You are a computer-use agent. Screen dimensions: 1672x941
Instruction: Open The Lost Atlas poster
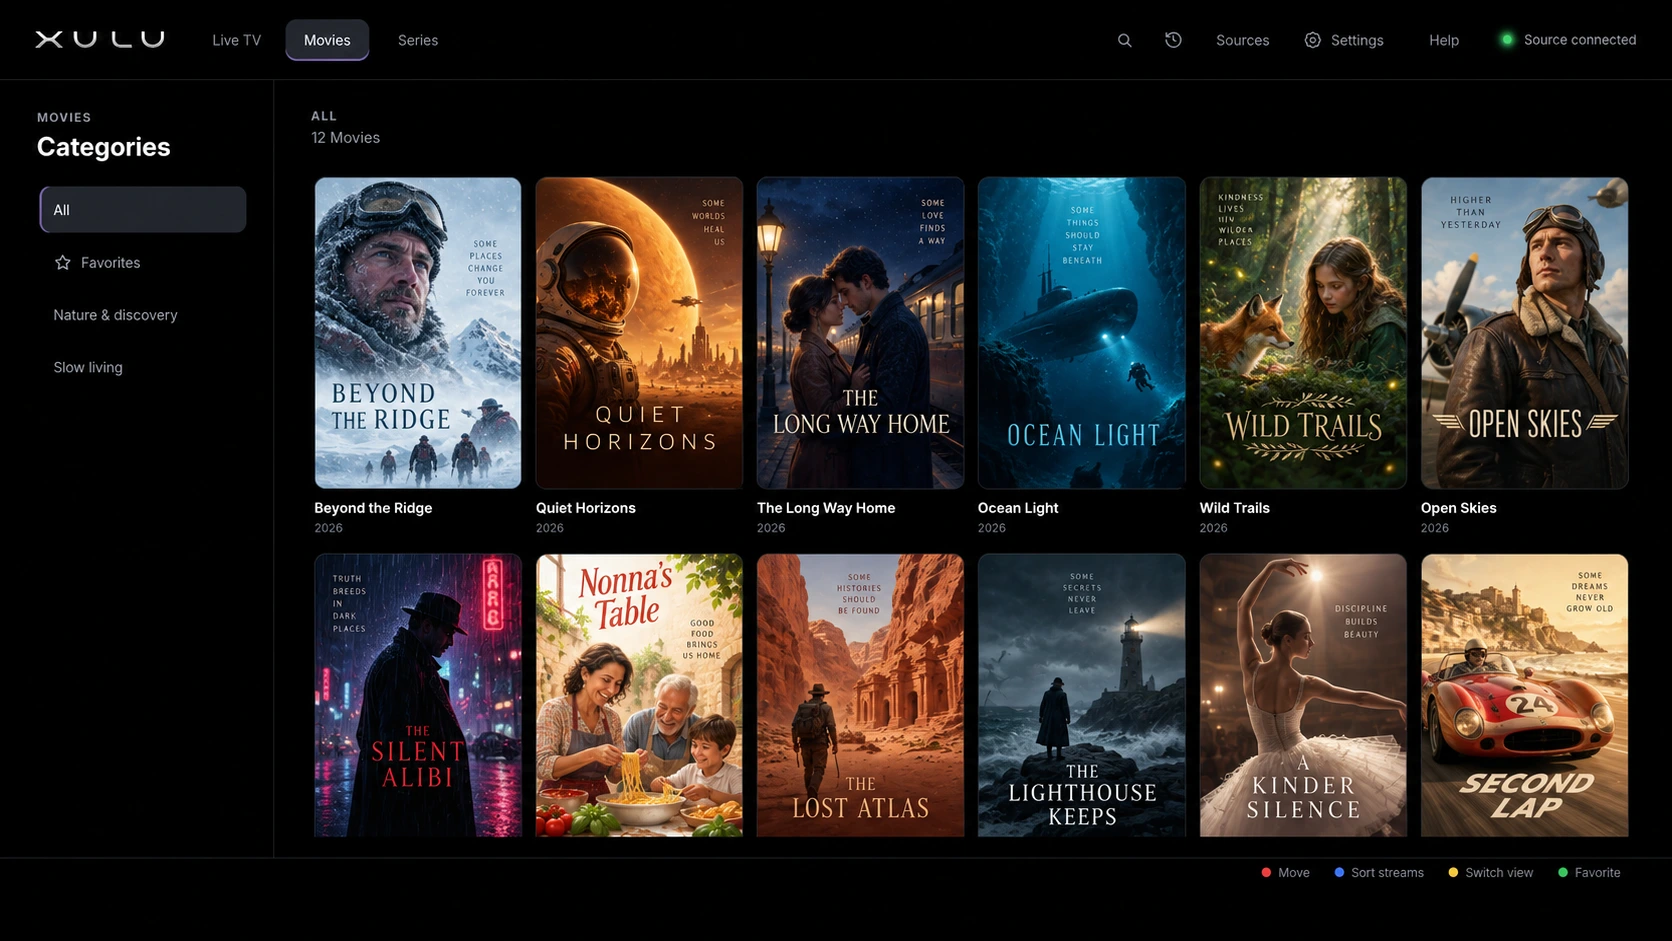(860, 695)
